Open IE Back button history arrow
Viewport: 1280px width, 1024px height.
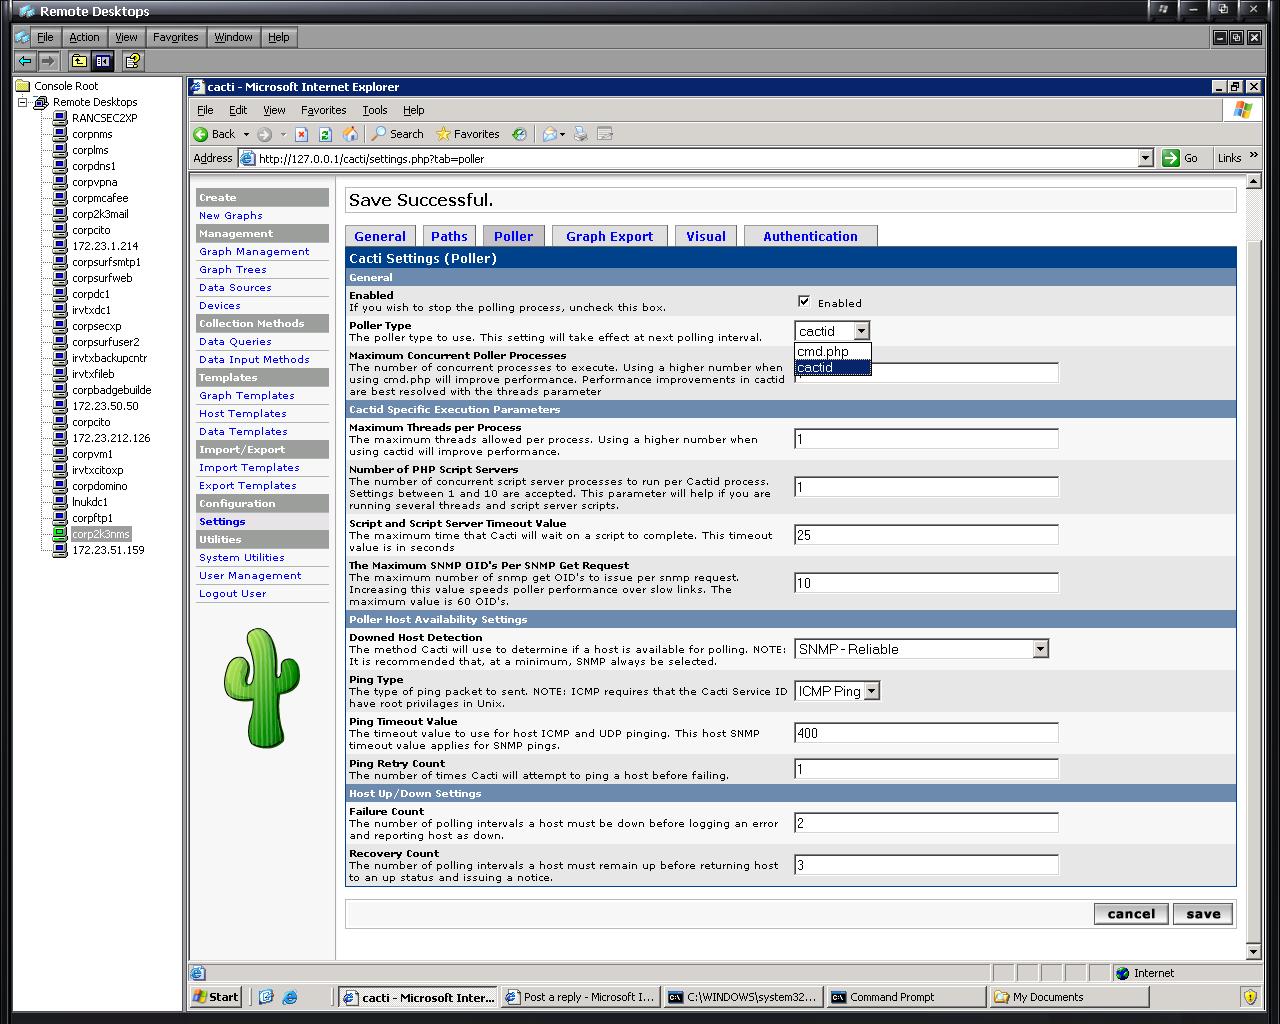(x=245, y=134)
